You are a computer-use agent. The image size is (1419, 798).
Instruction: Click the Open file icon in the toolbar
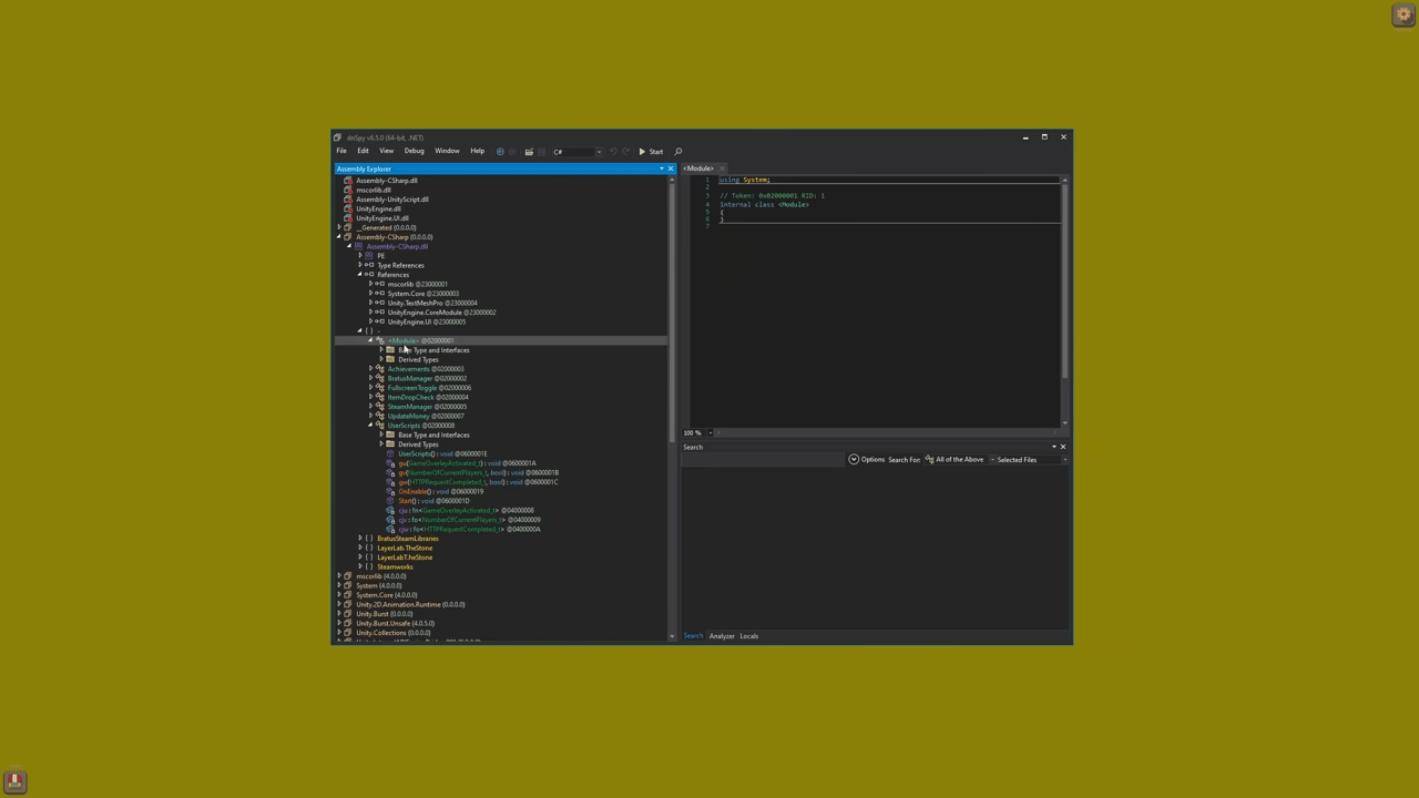coord(529,152)
